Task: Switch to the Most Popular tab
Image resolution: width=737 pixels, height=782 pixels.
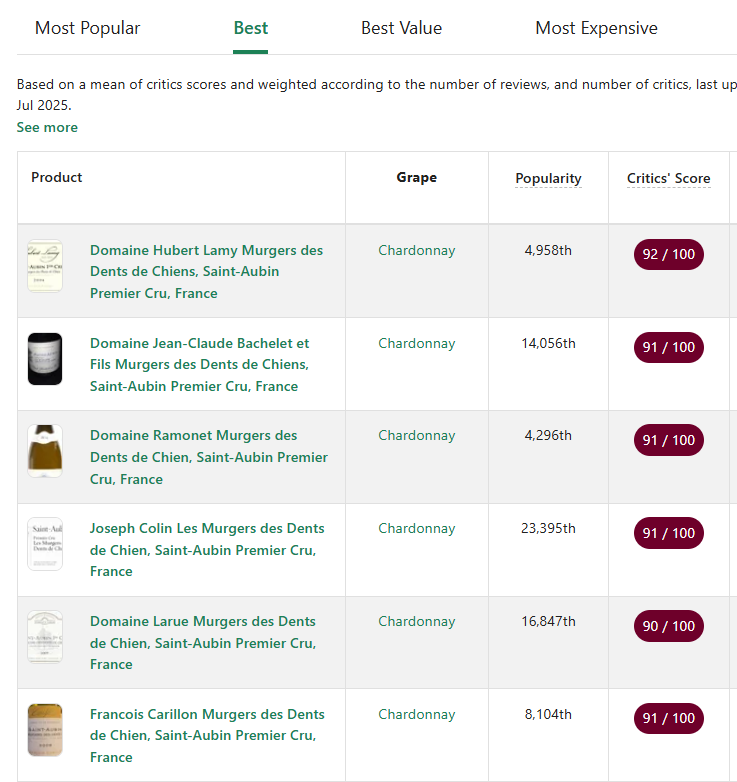Action: [88, 28]
